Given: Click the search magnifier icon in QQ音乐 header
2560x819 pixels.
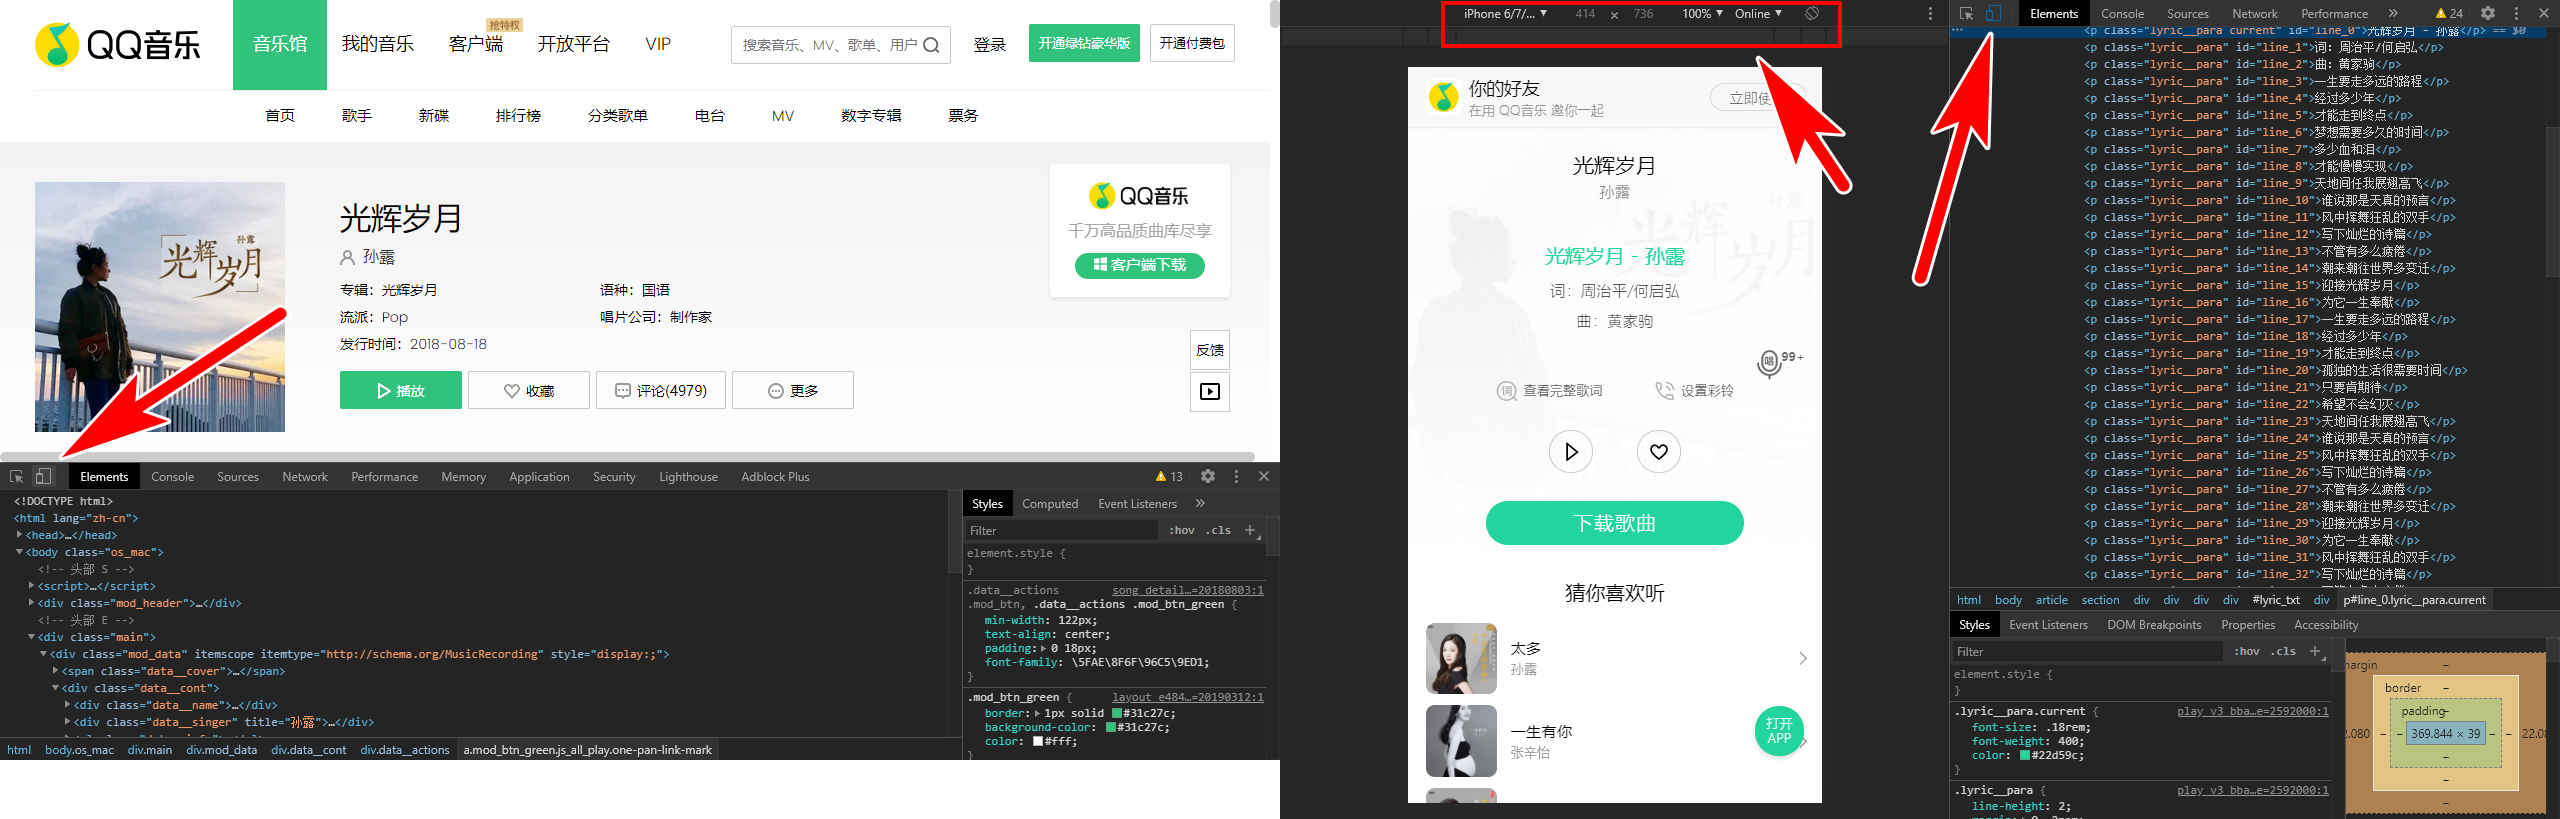Looking at the screenshot, I should 931,45.
